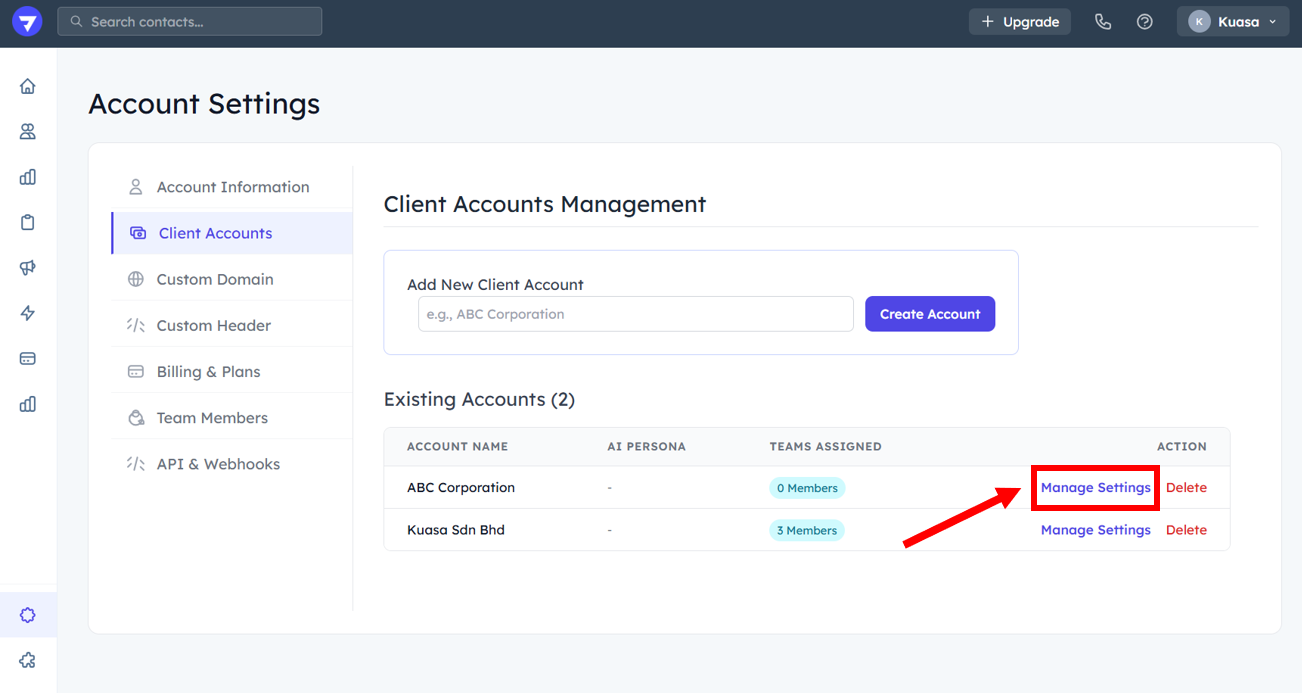Open contacts via the people sidebar icon
The height and width of the screenshot is (693, 1302).
pyautogui.click(x=28, y=131)
